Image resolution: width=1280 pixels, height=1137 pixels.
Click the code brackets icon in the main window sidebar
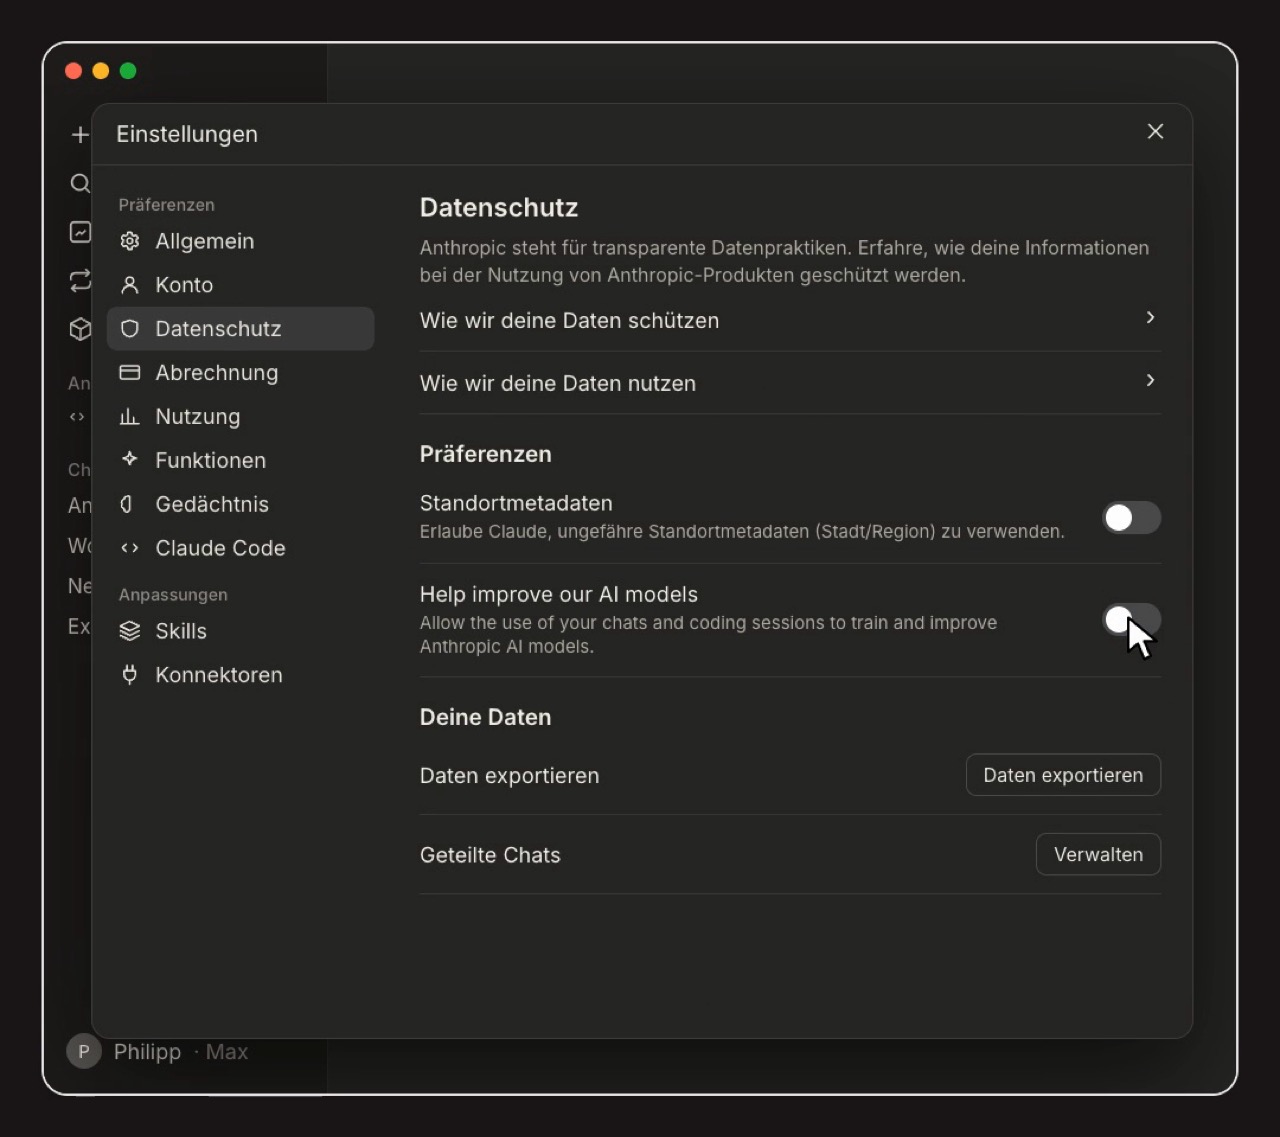[77, 417]
